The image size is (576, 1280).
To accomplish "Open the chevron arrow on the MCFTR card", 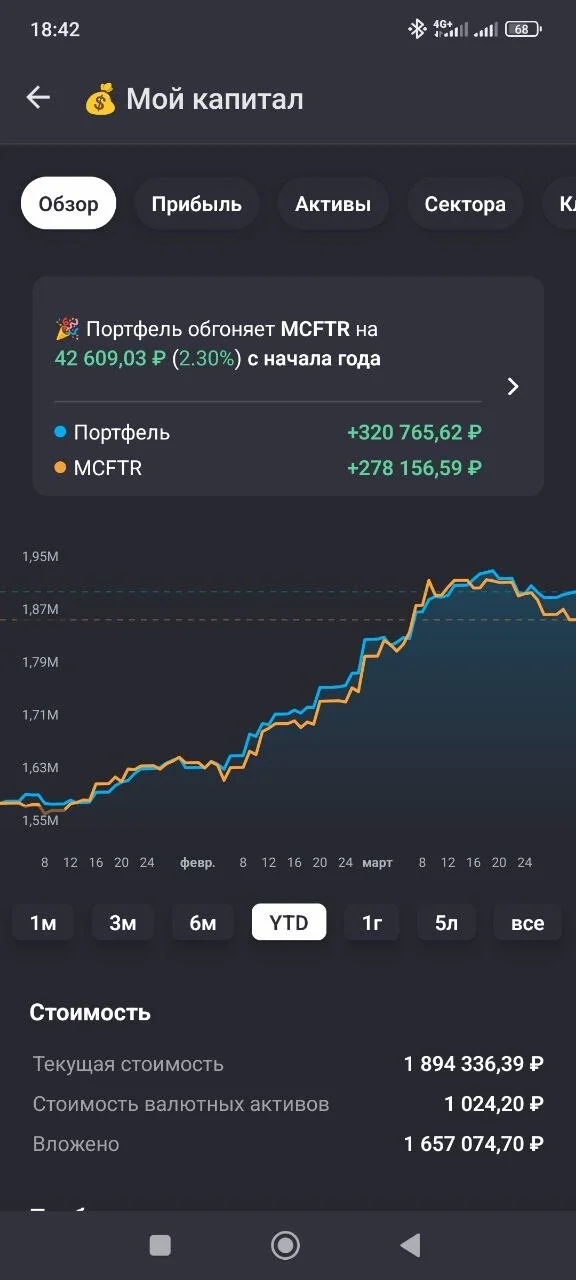I will (513, 386).
